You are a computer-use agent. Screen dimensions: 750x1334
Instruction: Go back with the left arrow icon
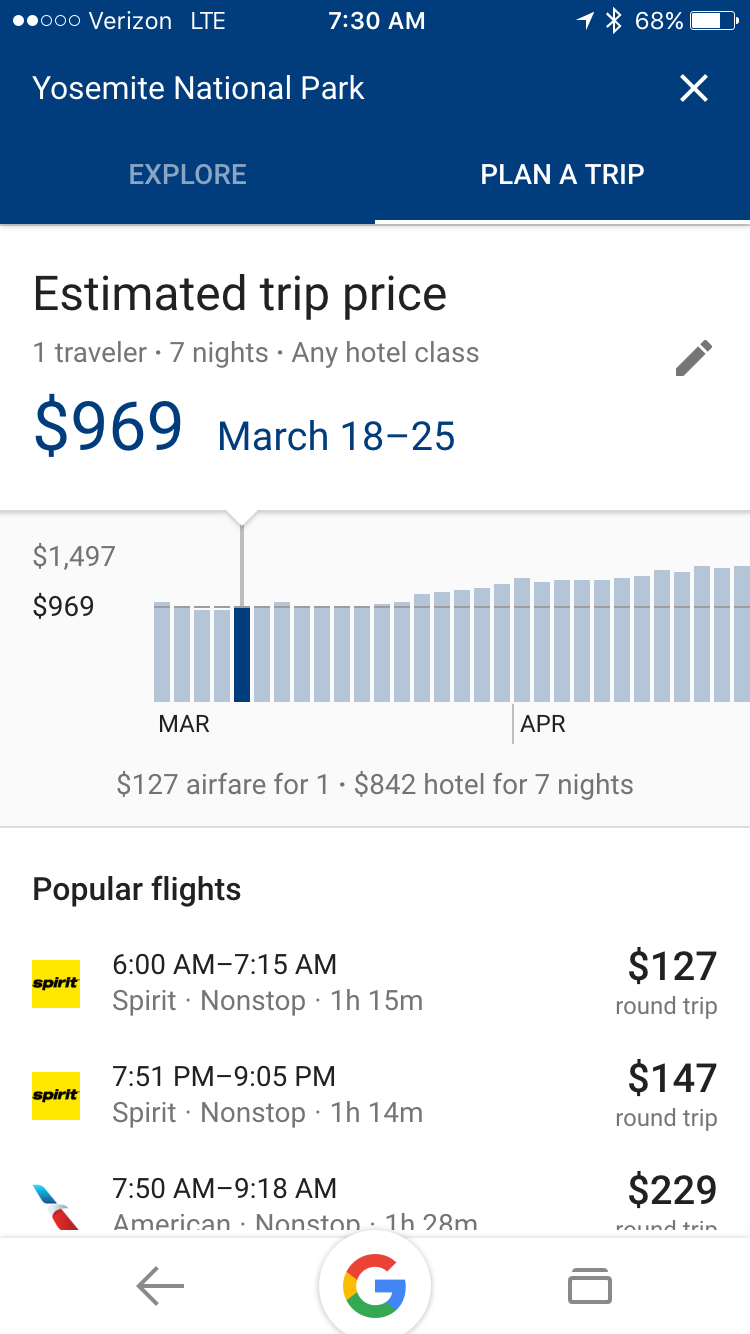coord(160,1286)
